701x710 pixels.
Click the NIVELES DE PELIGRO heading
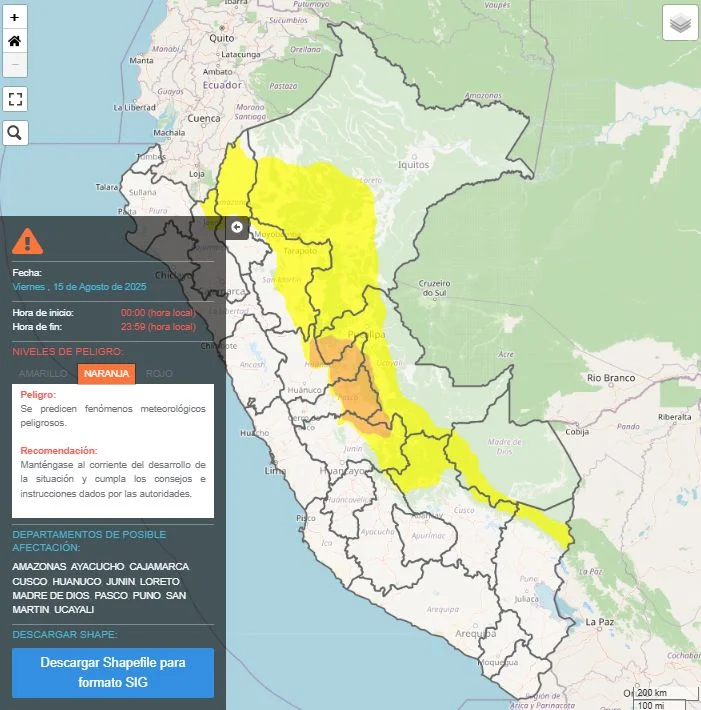[x=67, y=352]
